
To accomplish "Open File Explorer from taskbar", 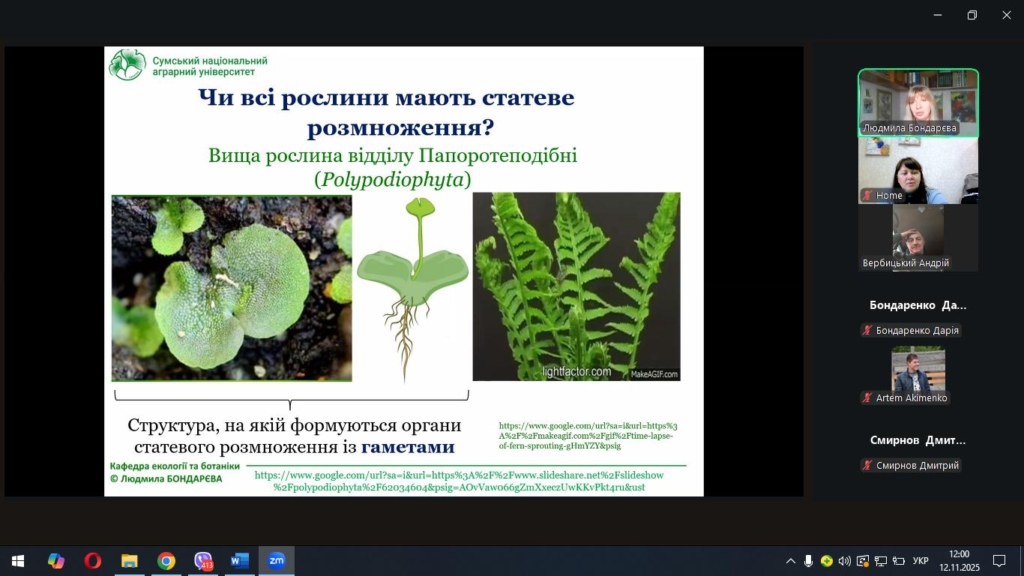I will pos(129,561).
